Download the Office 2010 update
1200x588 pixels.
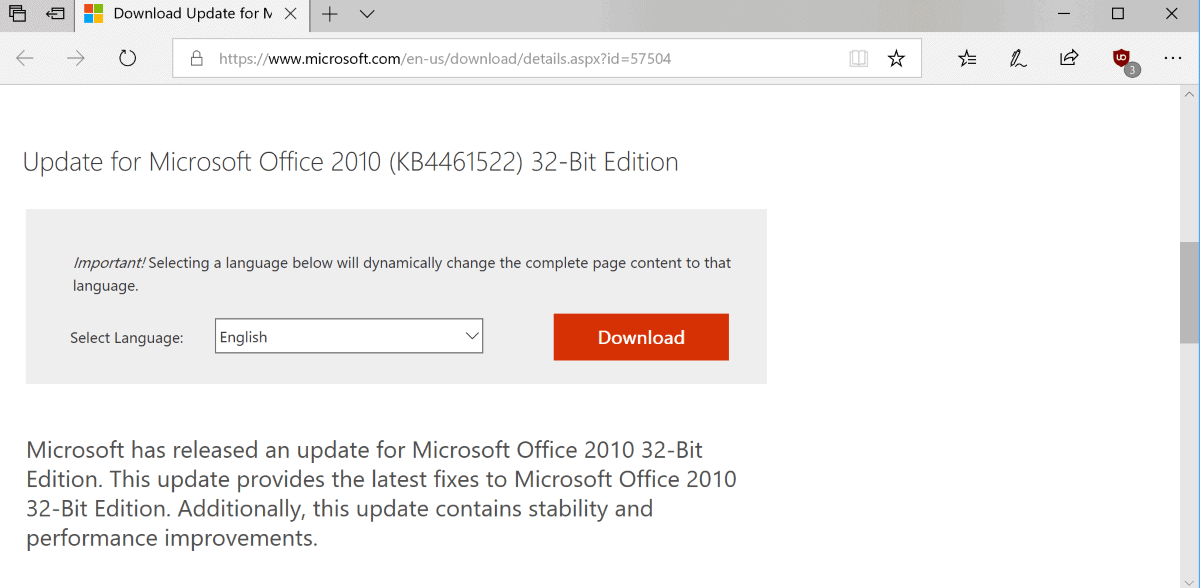click(x=640, y=337)
